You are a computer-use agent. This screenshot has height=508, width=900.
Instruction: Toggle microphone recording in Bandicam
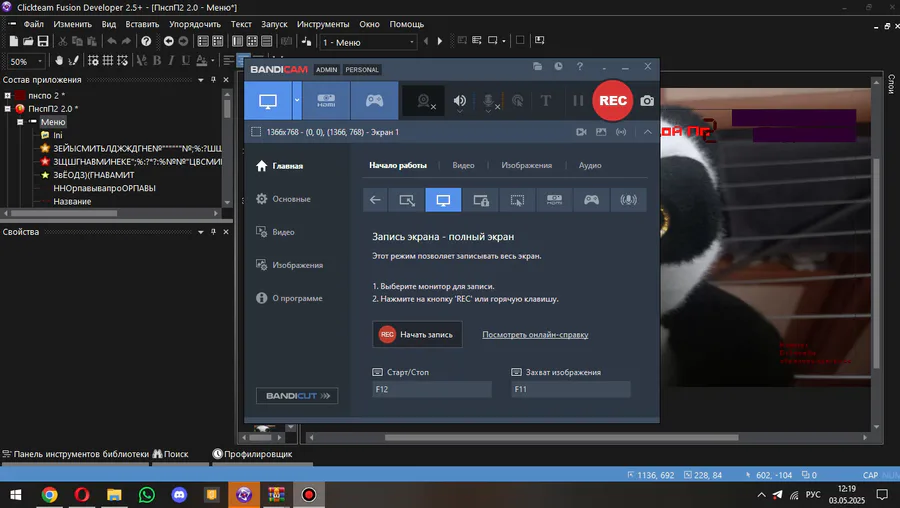tap(488, 101)
